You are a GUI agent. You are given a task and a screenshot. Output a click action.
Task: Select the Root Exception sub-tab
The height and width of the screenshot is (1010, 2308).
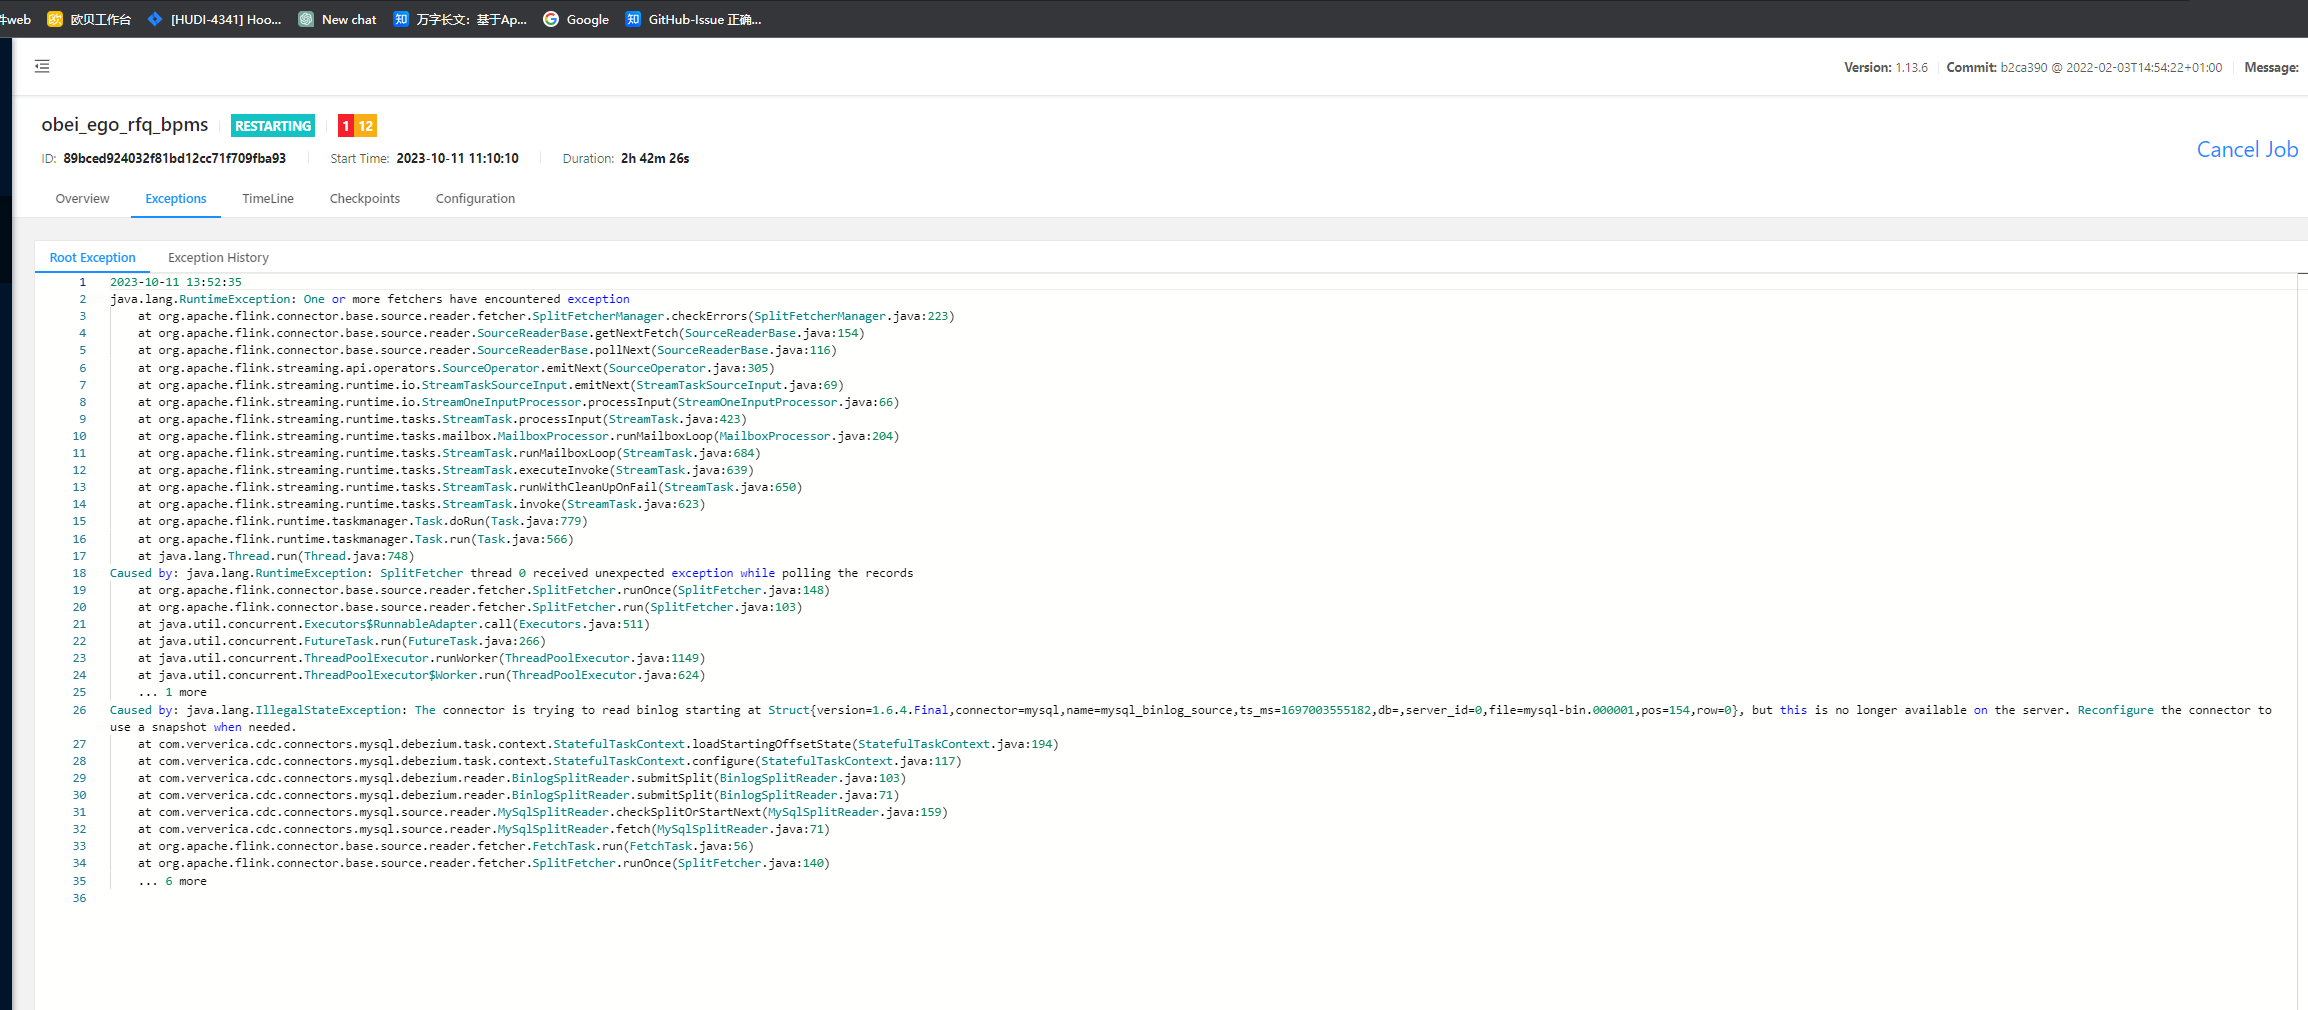92,257
